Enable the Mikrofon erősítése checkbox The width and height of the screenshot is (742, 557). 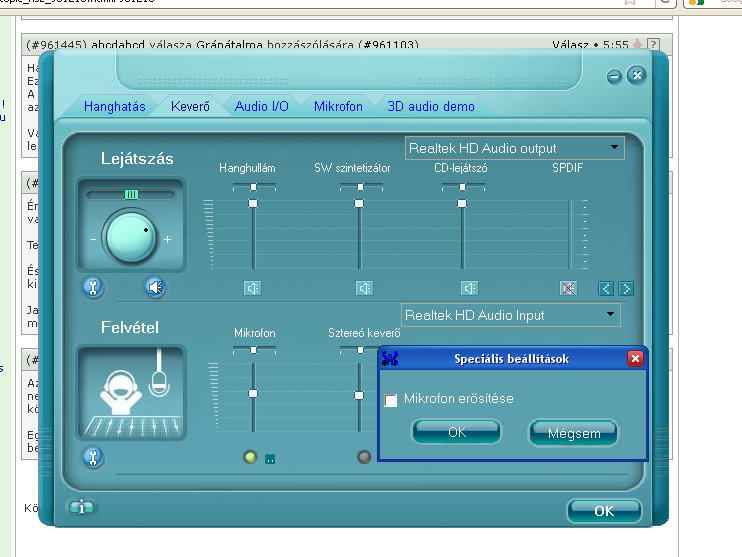click(391, 400)
